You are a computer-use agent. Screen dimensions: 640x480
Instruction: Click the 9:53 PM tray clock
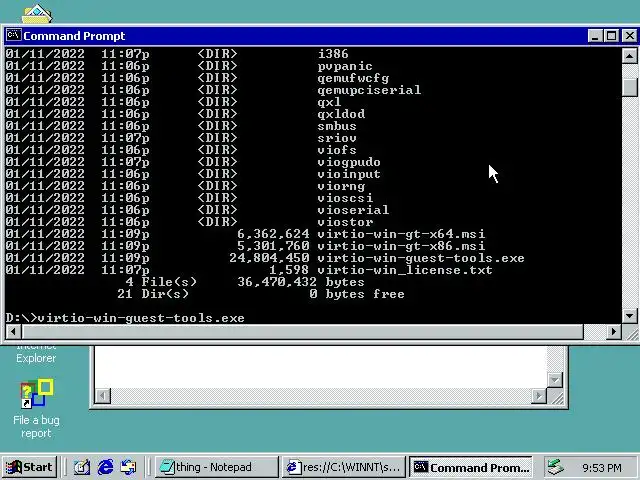(x=602, y=467)
